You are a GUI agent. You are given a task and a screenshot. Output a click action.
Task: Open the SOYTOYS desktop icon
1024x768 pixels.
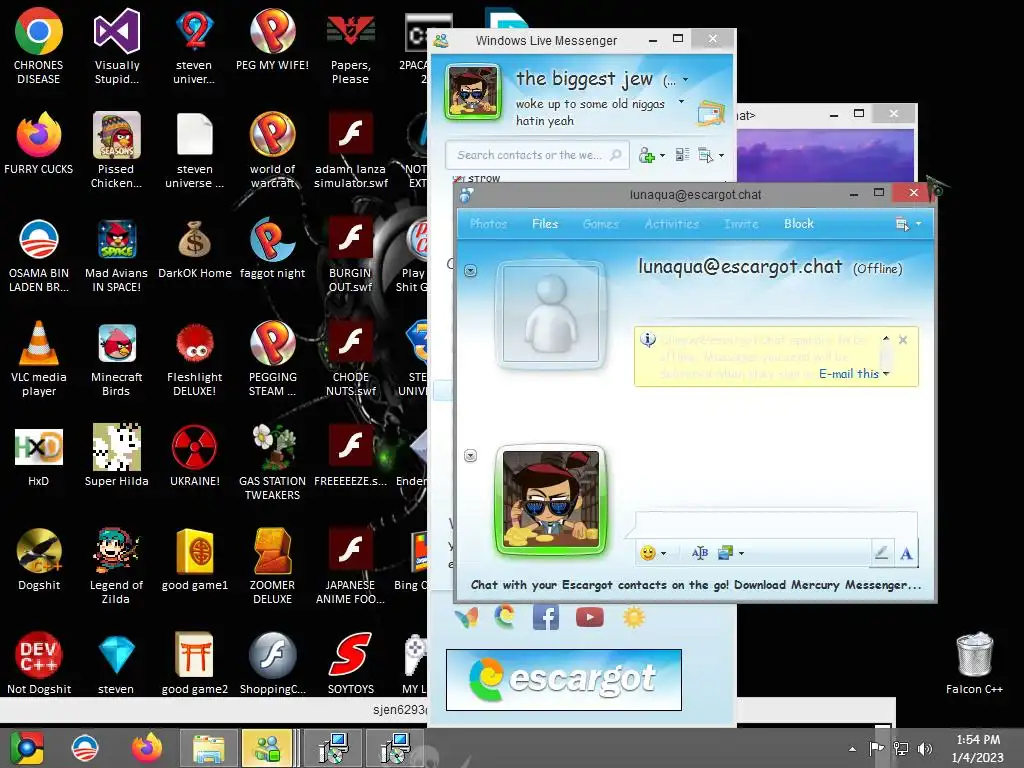pyautogui.click(x=351, y=663)
